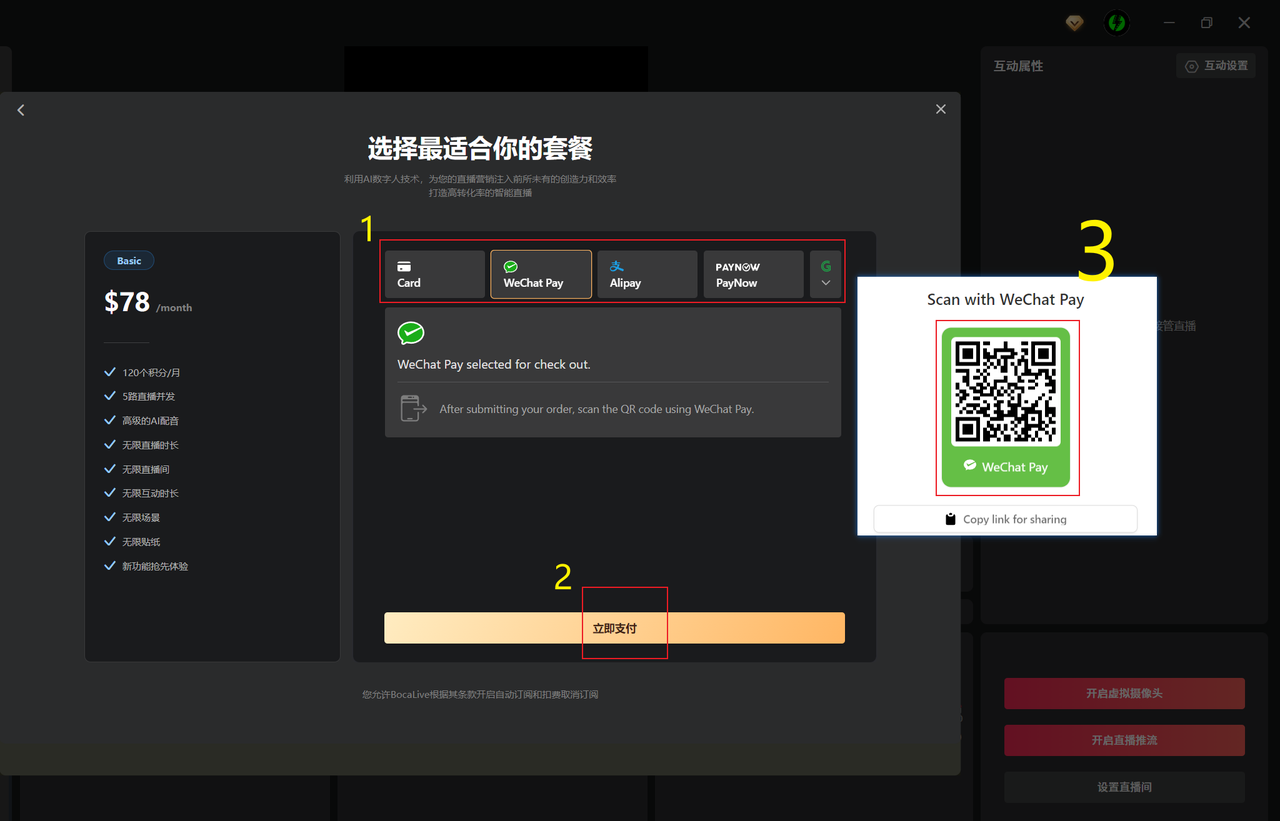The width and height of the screenshot is (1280, 821).
Task: Close the application window
Action: pos(1244,23)
